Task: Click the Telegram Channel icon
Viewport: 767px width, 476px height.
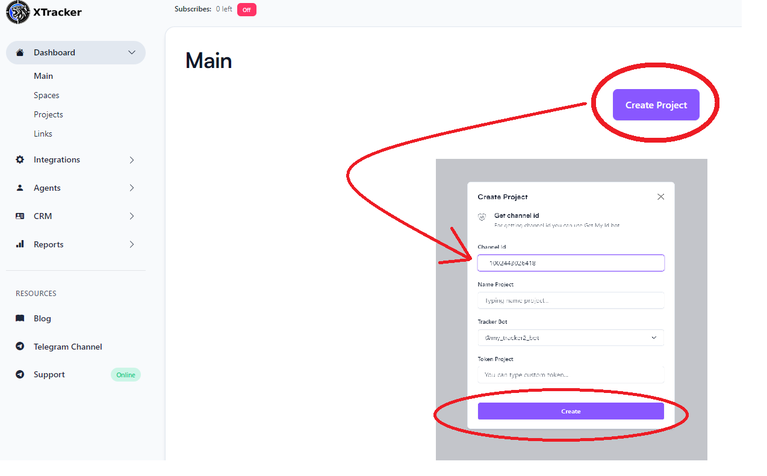Action: (x=20, y=347)
